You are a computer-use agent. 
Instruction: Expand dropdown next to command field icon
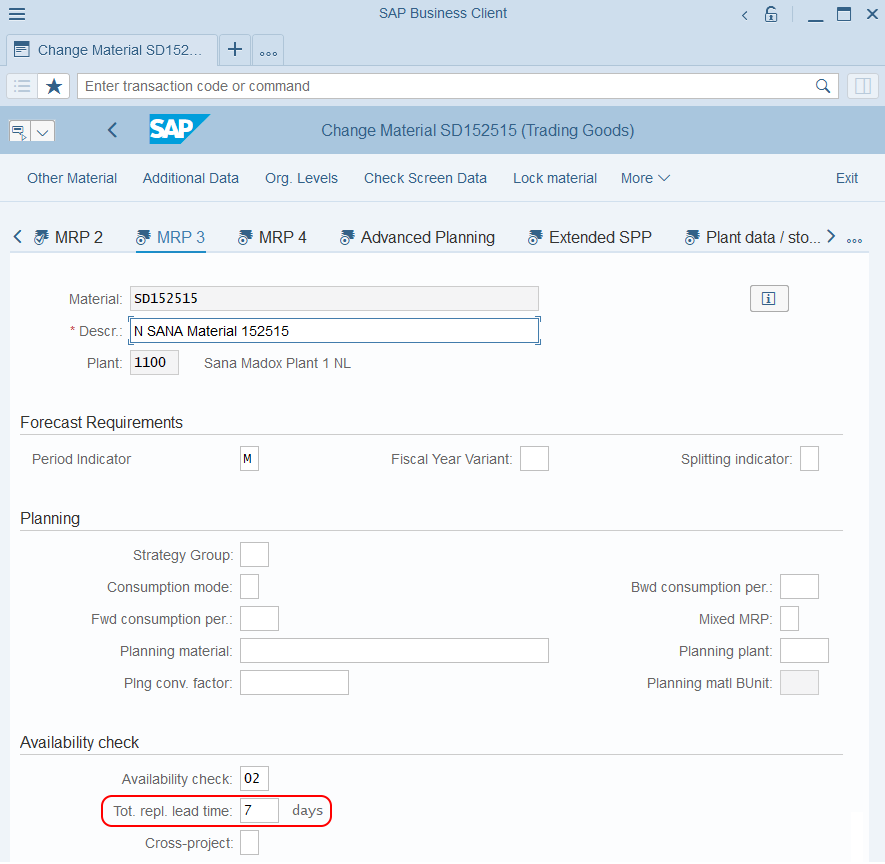tap(43, 132)
